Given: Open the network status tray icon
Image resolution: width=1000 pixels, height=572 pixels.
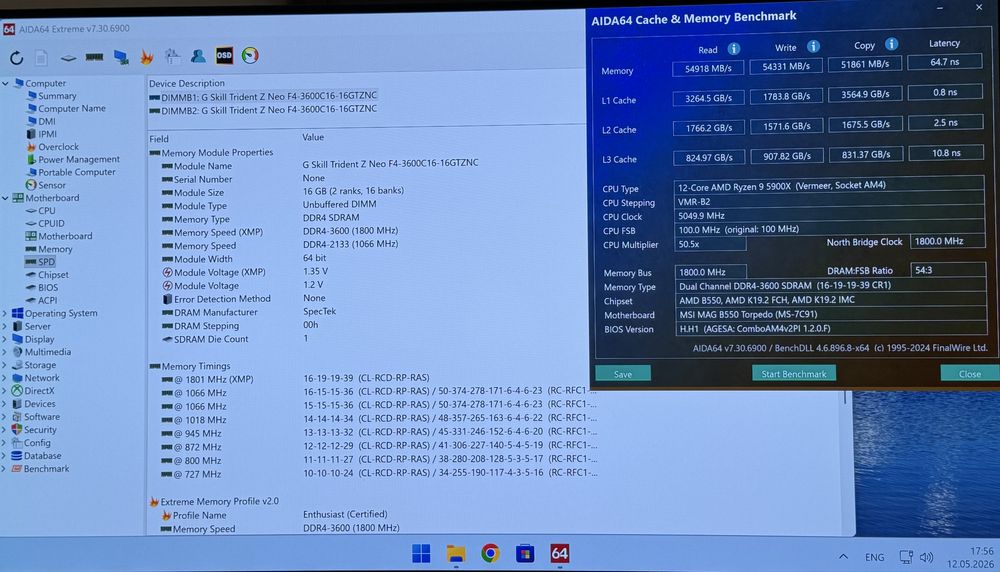Looking at the screenshot, I should (x=906, y=557).
